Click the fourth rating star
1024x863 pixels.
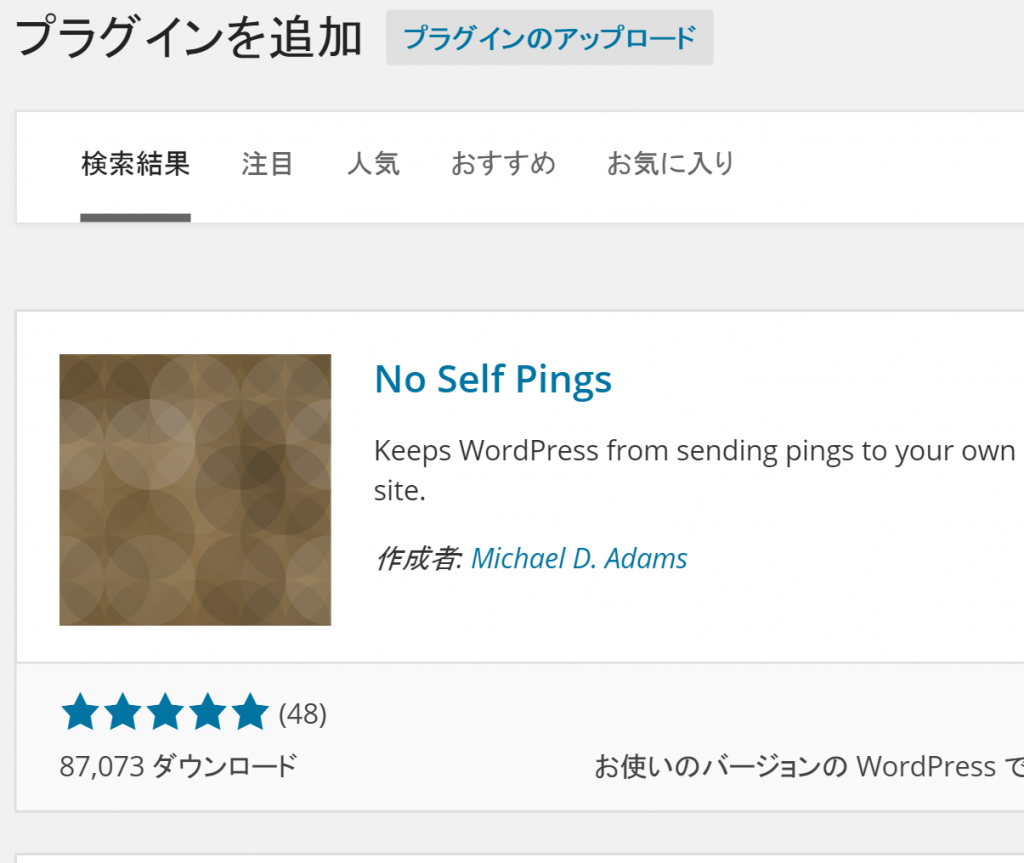pos(208,713)
